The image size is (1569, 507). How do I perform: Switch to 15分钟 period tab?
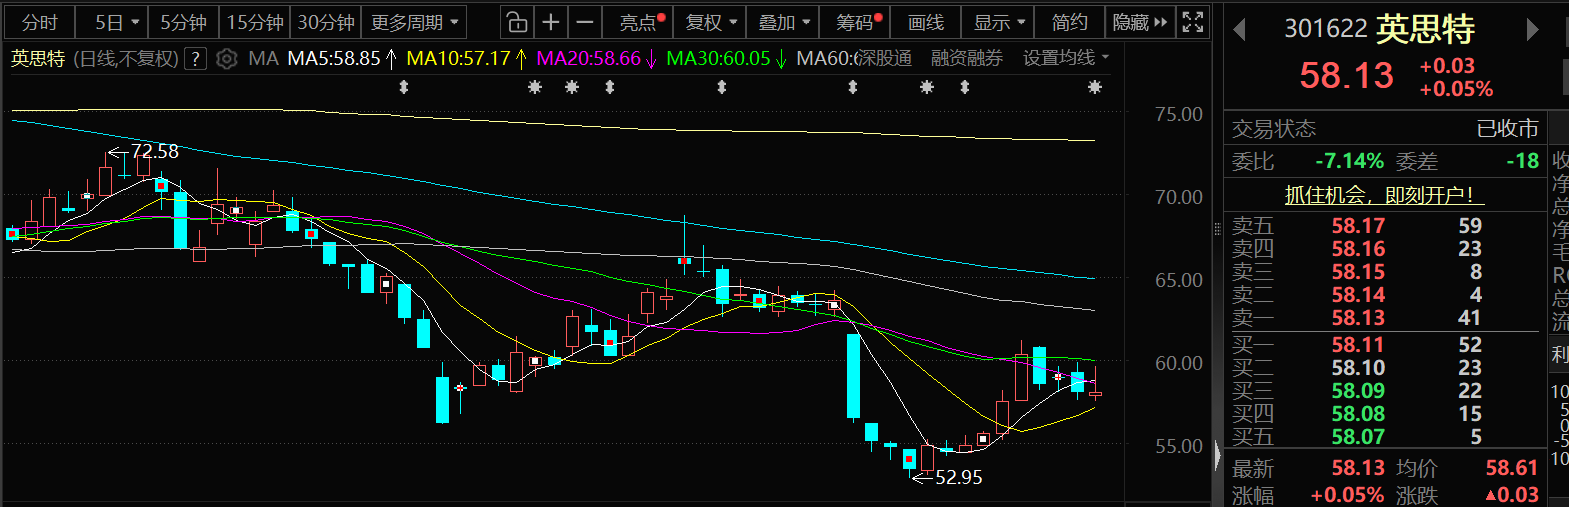[255, 22]
